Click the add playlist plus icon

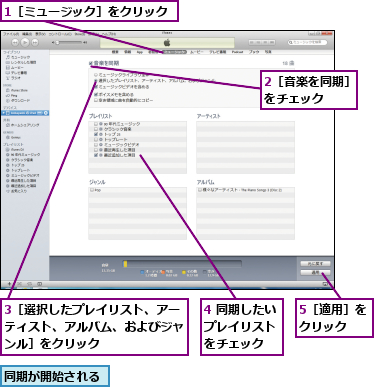click(x=9, y=284)
